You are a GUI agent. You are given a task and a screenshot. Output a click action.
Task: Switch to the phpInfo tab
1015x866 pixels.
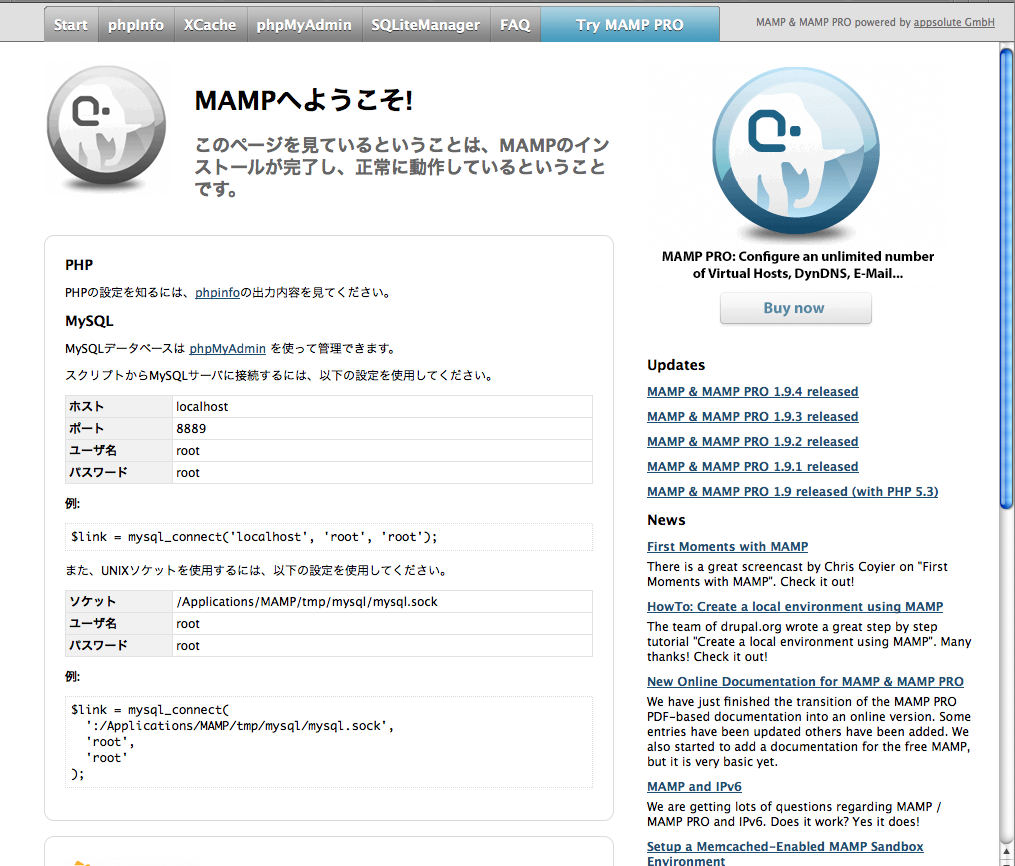tap(136, 25)
